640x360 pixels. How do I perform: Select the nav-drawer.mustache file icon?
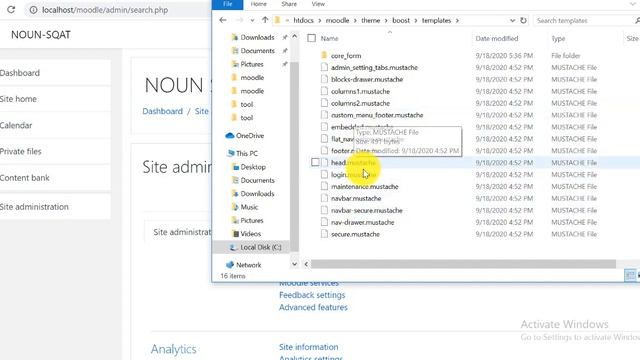324,222
